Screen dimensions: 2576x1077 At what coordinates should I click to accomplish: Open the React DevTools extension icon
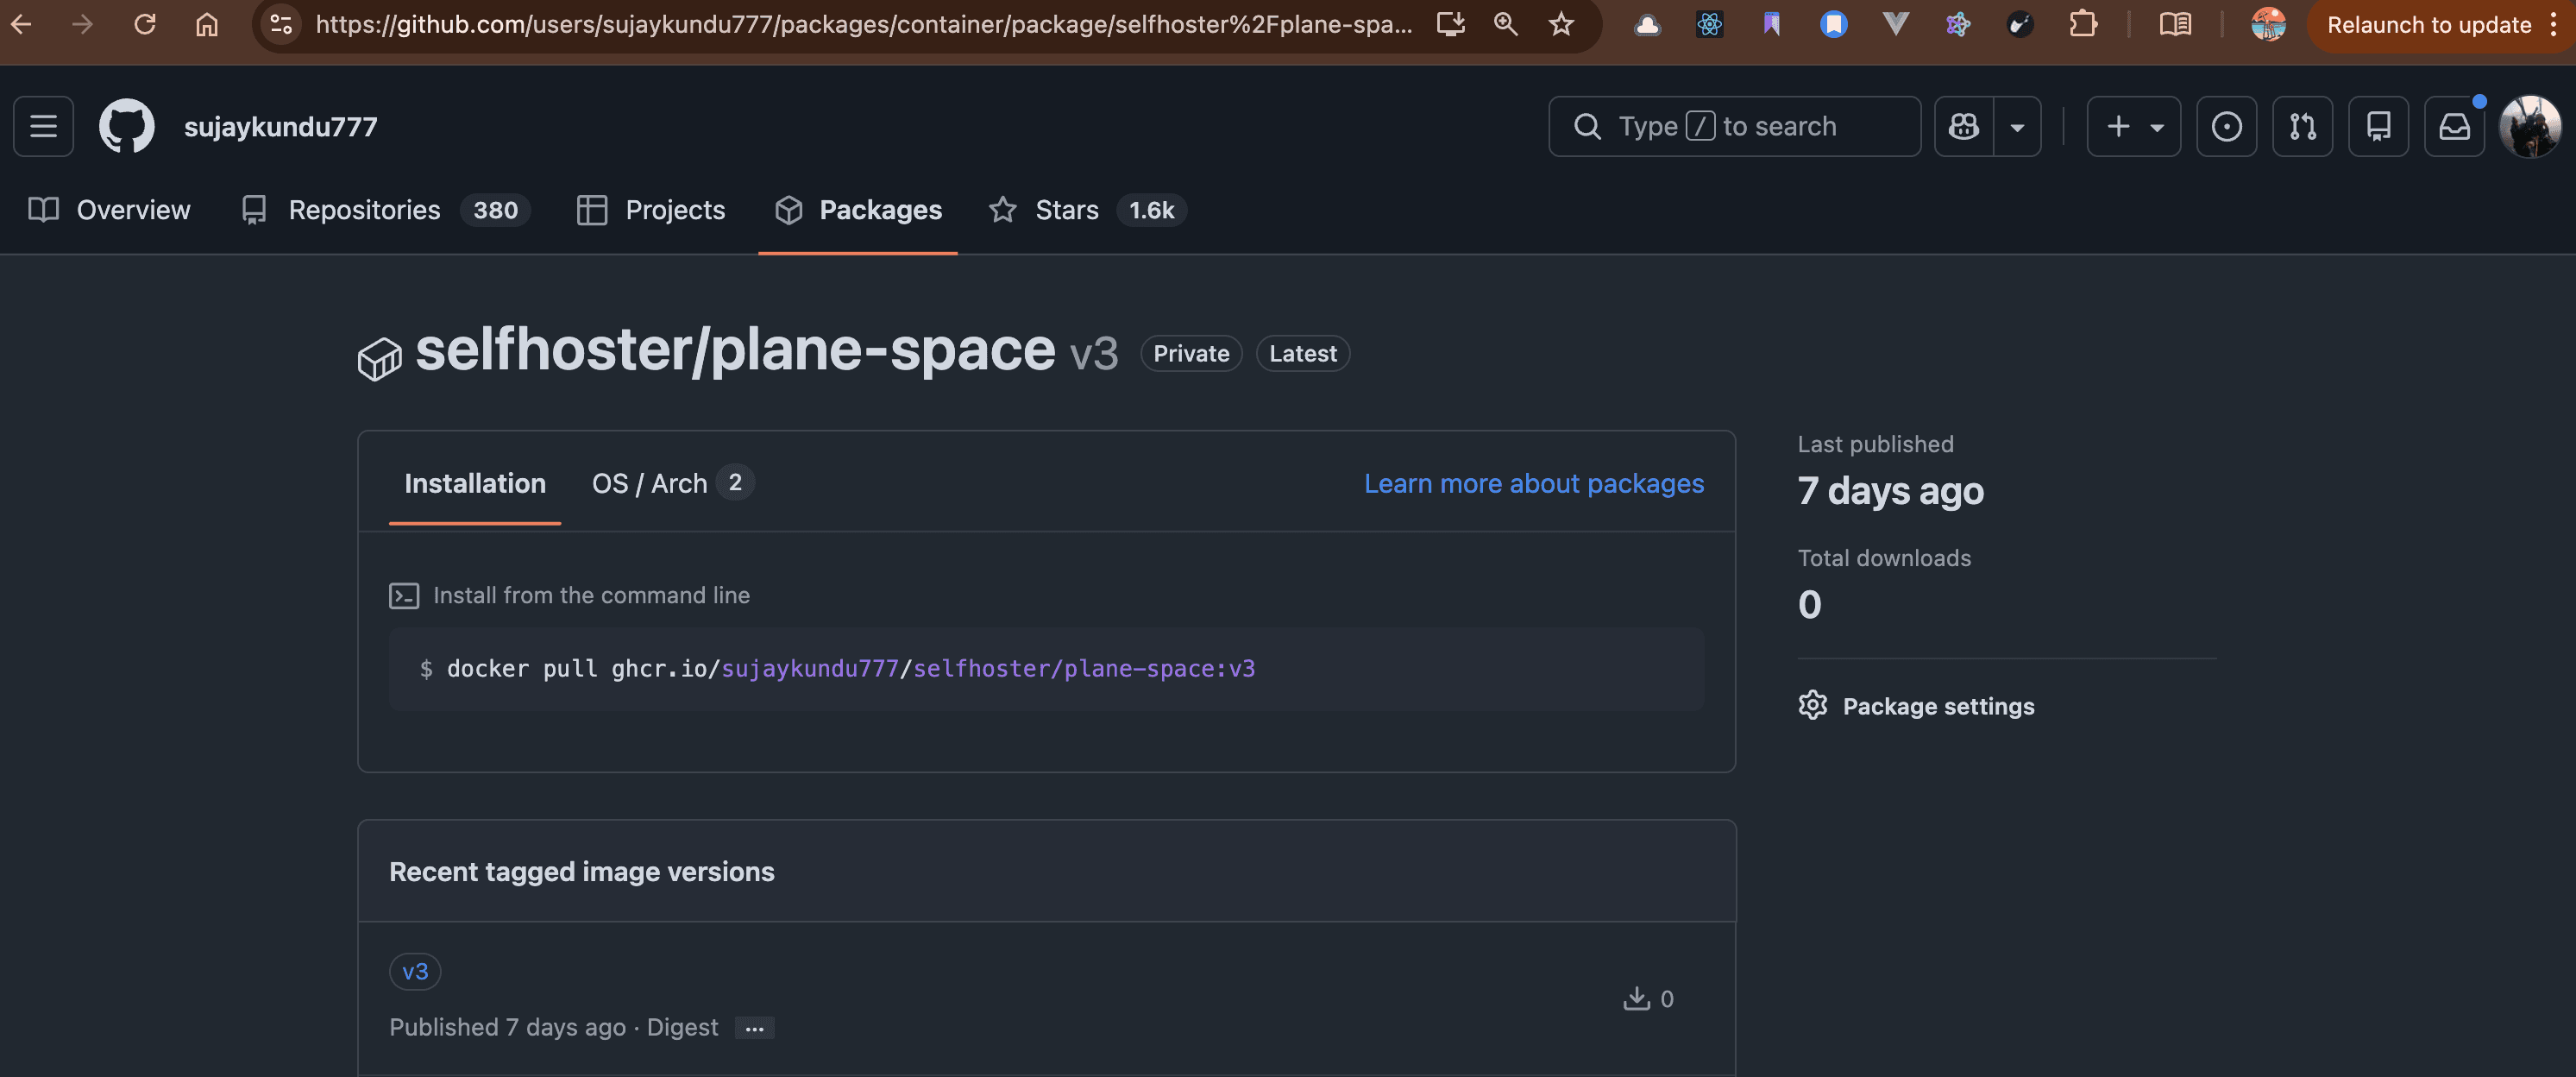point(1710,24)
